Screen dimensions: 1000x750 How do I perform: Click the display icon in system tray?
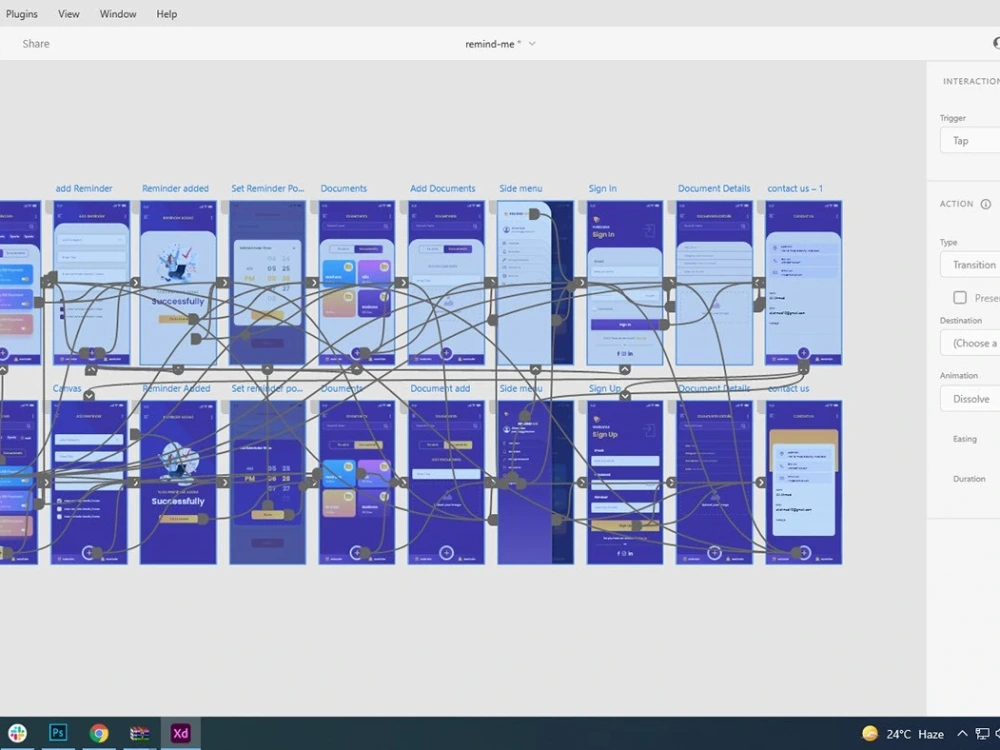tap(983, 733)
